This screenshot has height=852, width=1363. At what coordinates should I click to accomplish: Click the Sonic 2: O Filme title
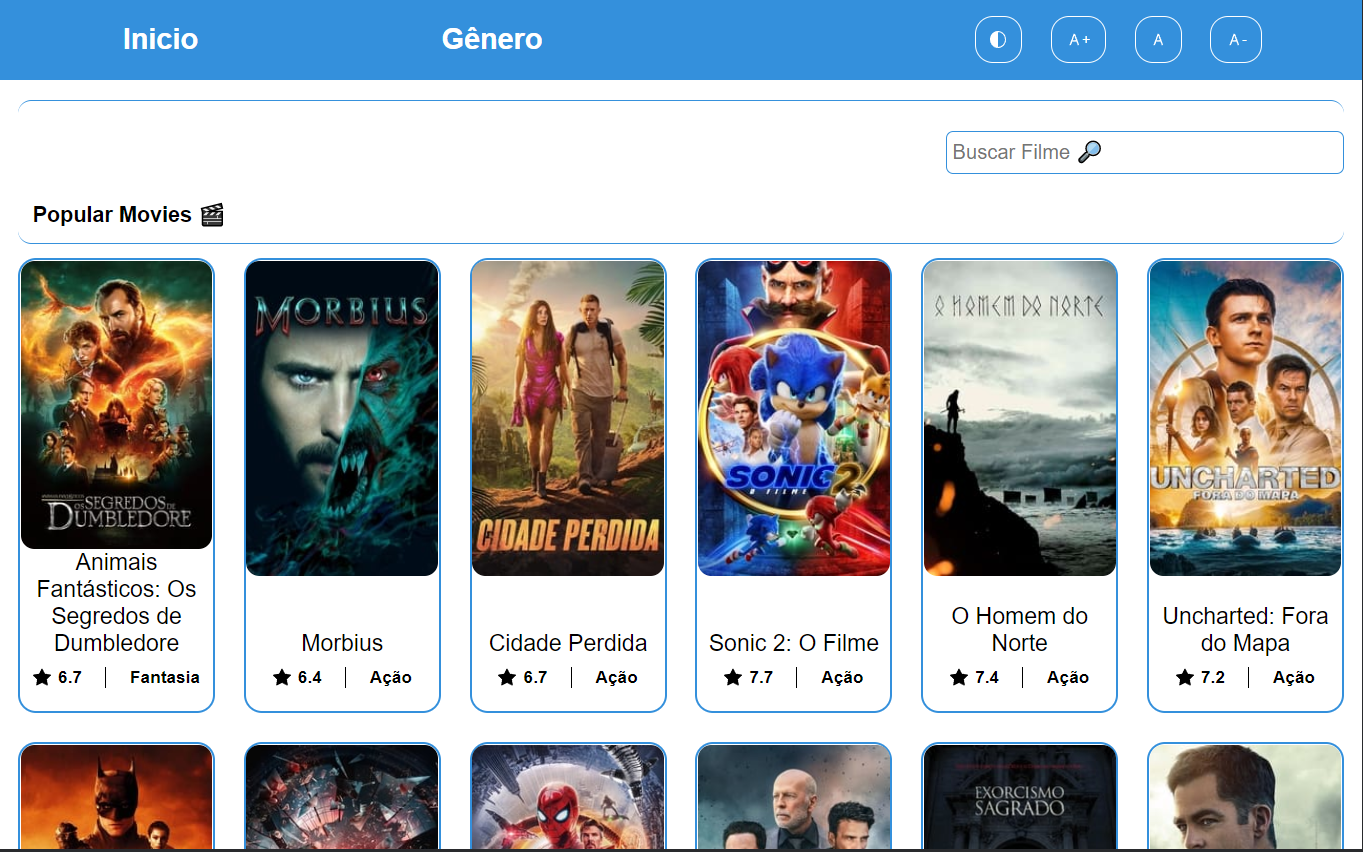click(794, 643)
